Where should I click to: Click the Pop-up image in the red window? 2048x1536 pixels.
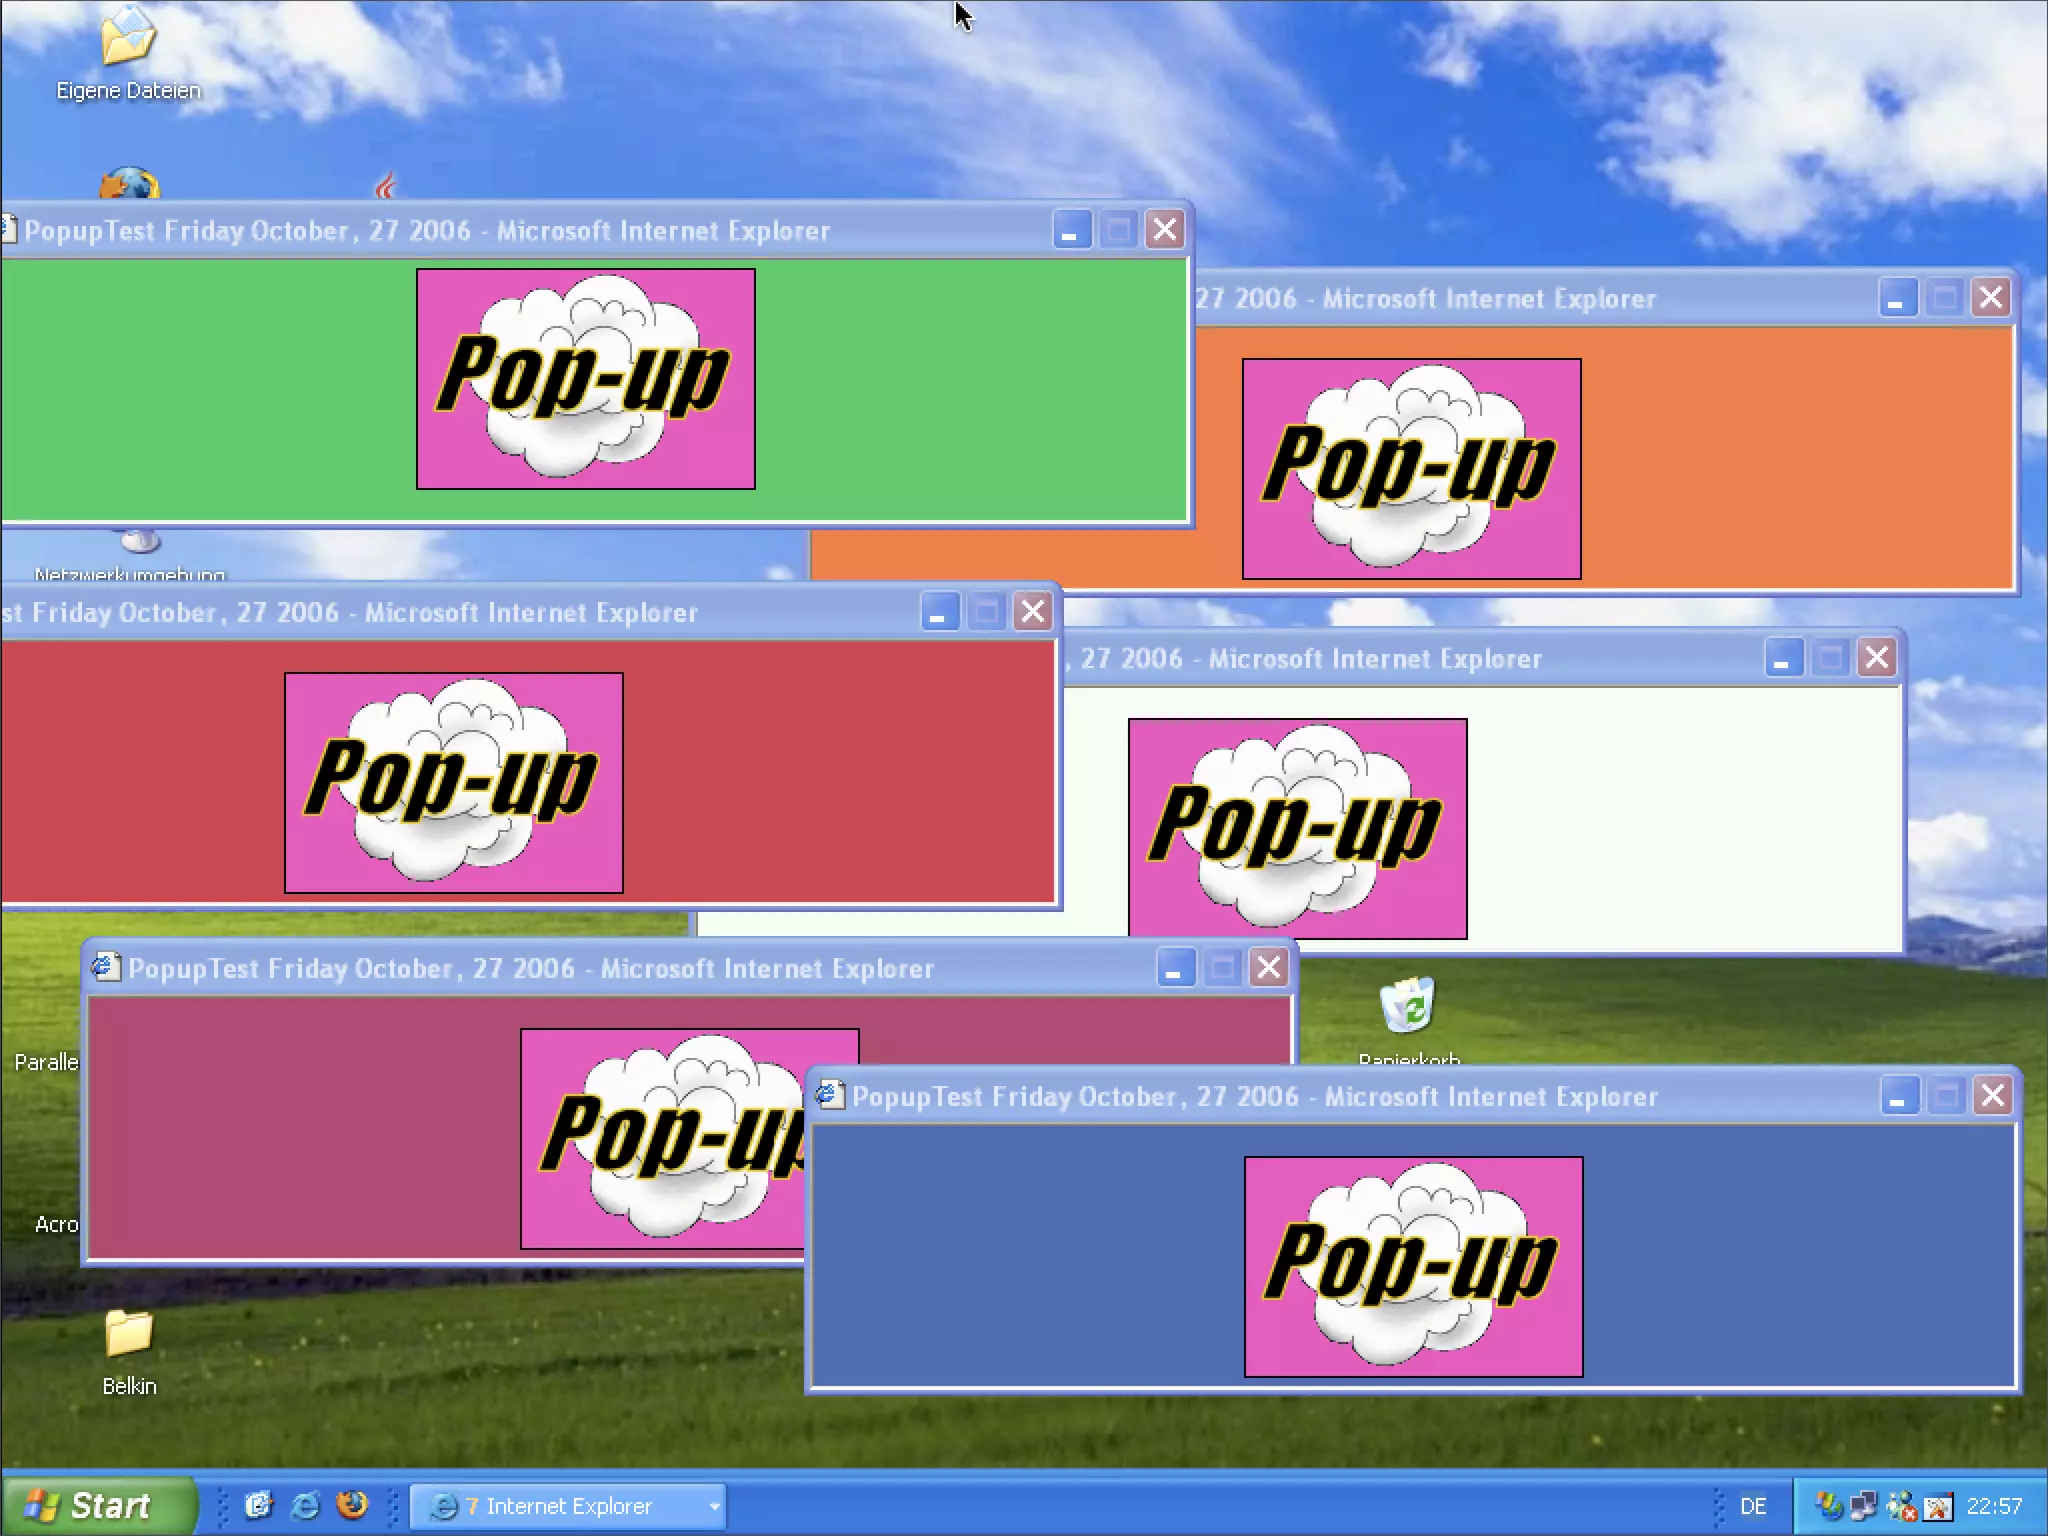454,783
